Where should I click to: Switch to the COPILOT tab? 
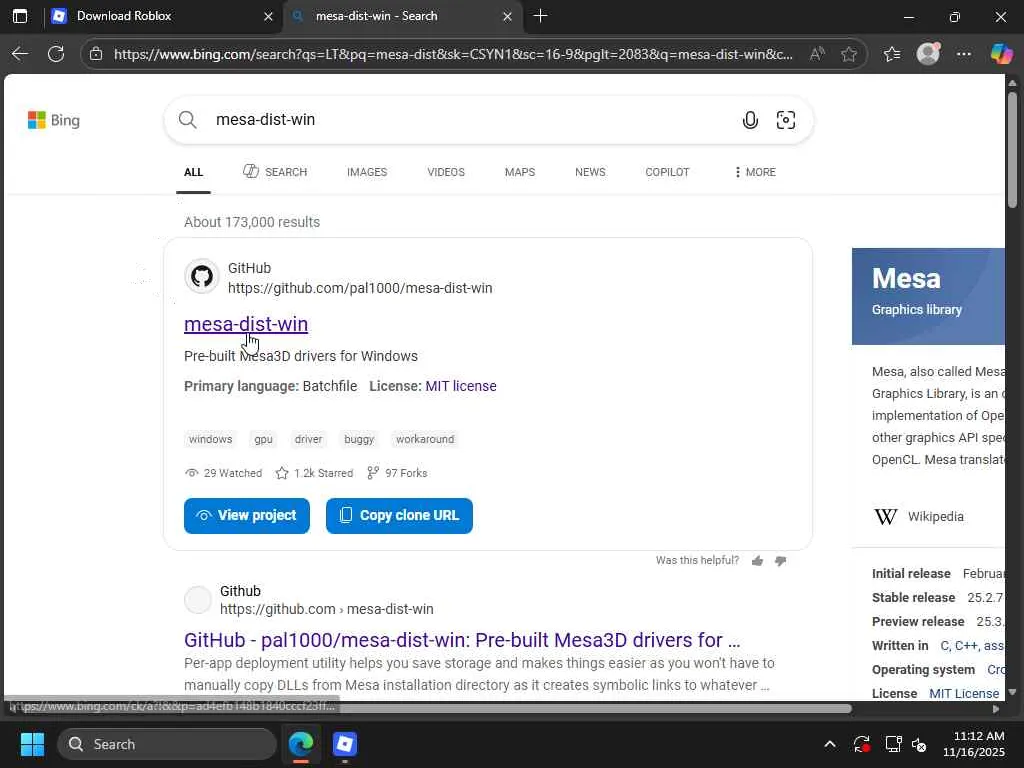pyautogui.click(x=667, y=172)
